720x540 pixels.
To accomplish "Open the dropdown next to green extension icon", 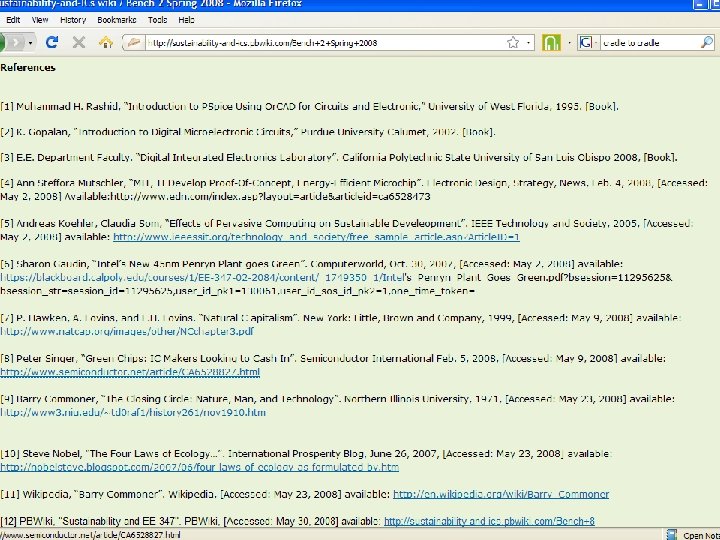I will tap(569, 43).
